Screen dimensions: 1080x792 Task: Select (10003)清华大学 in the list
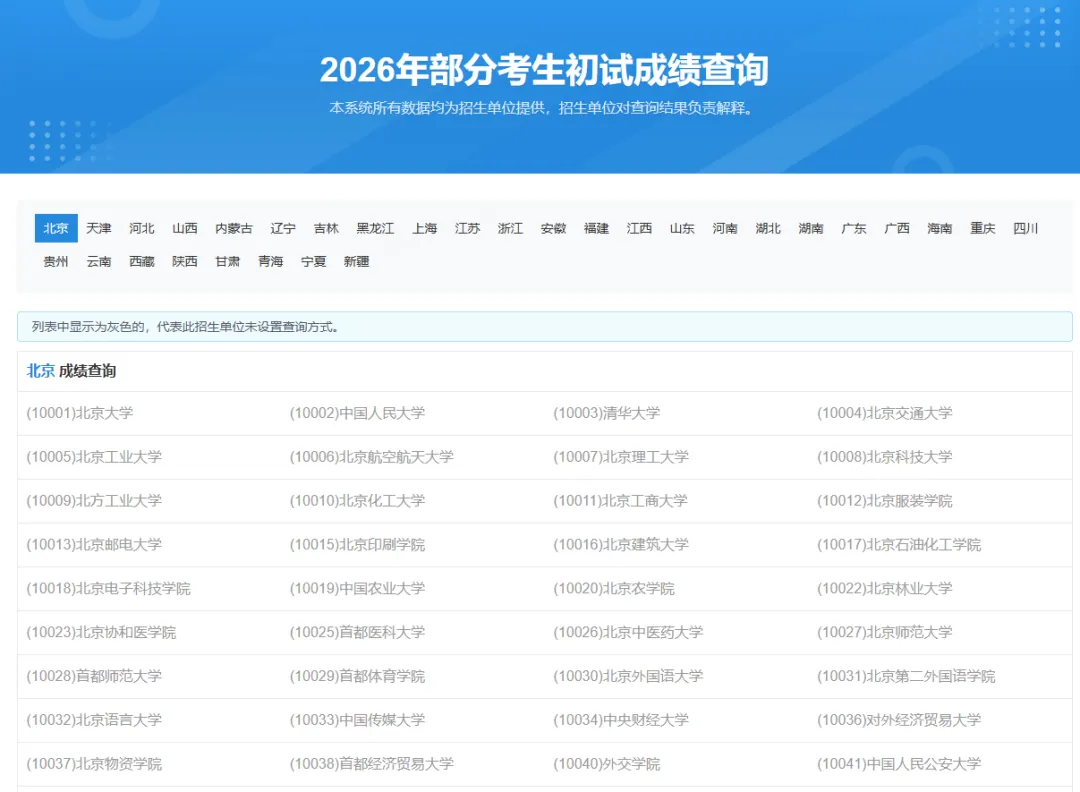607,413
